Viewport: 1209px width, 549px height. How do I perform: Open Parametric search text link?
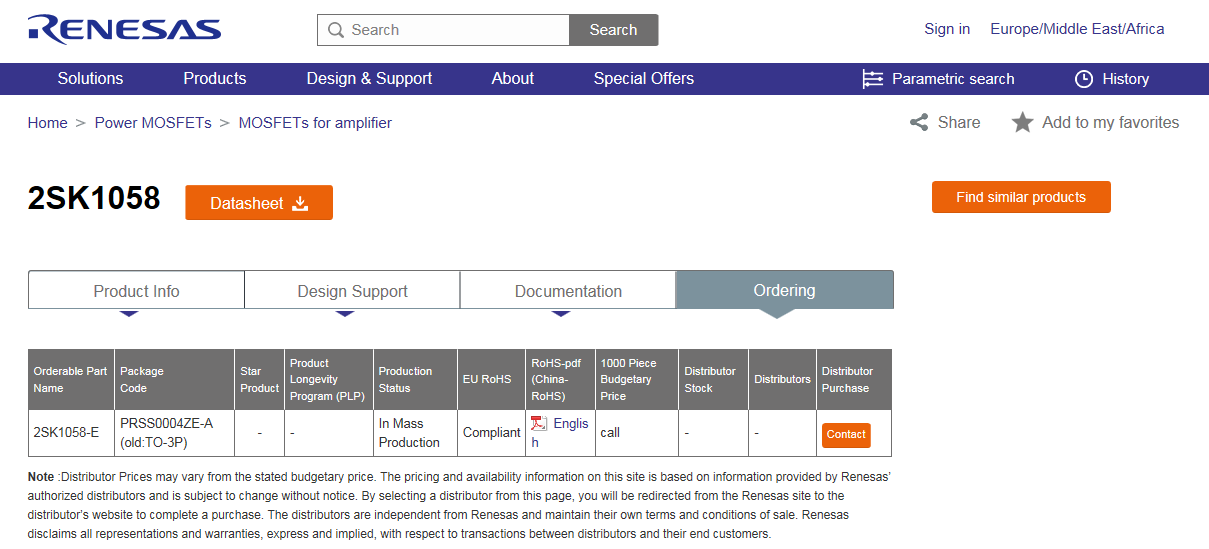tap(953, 79)
